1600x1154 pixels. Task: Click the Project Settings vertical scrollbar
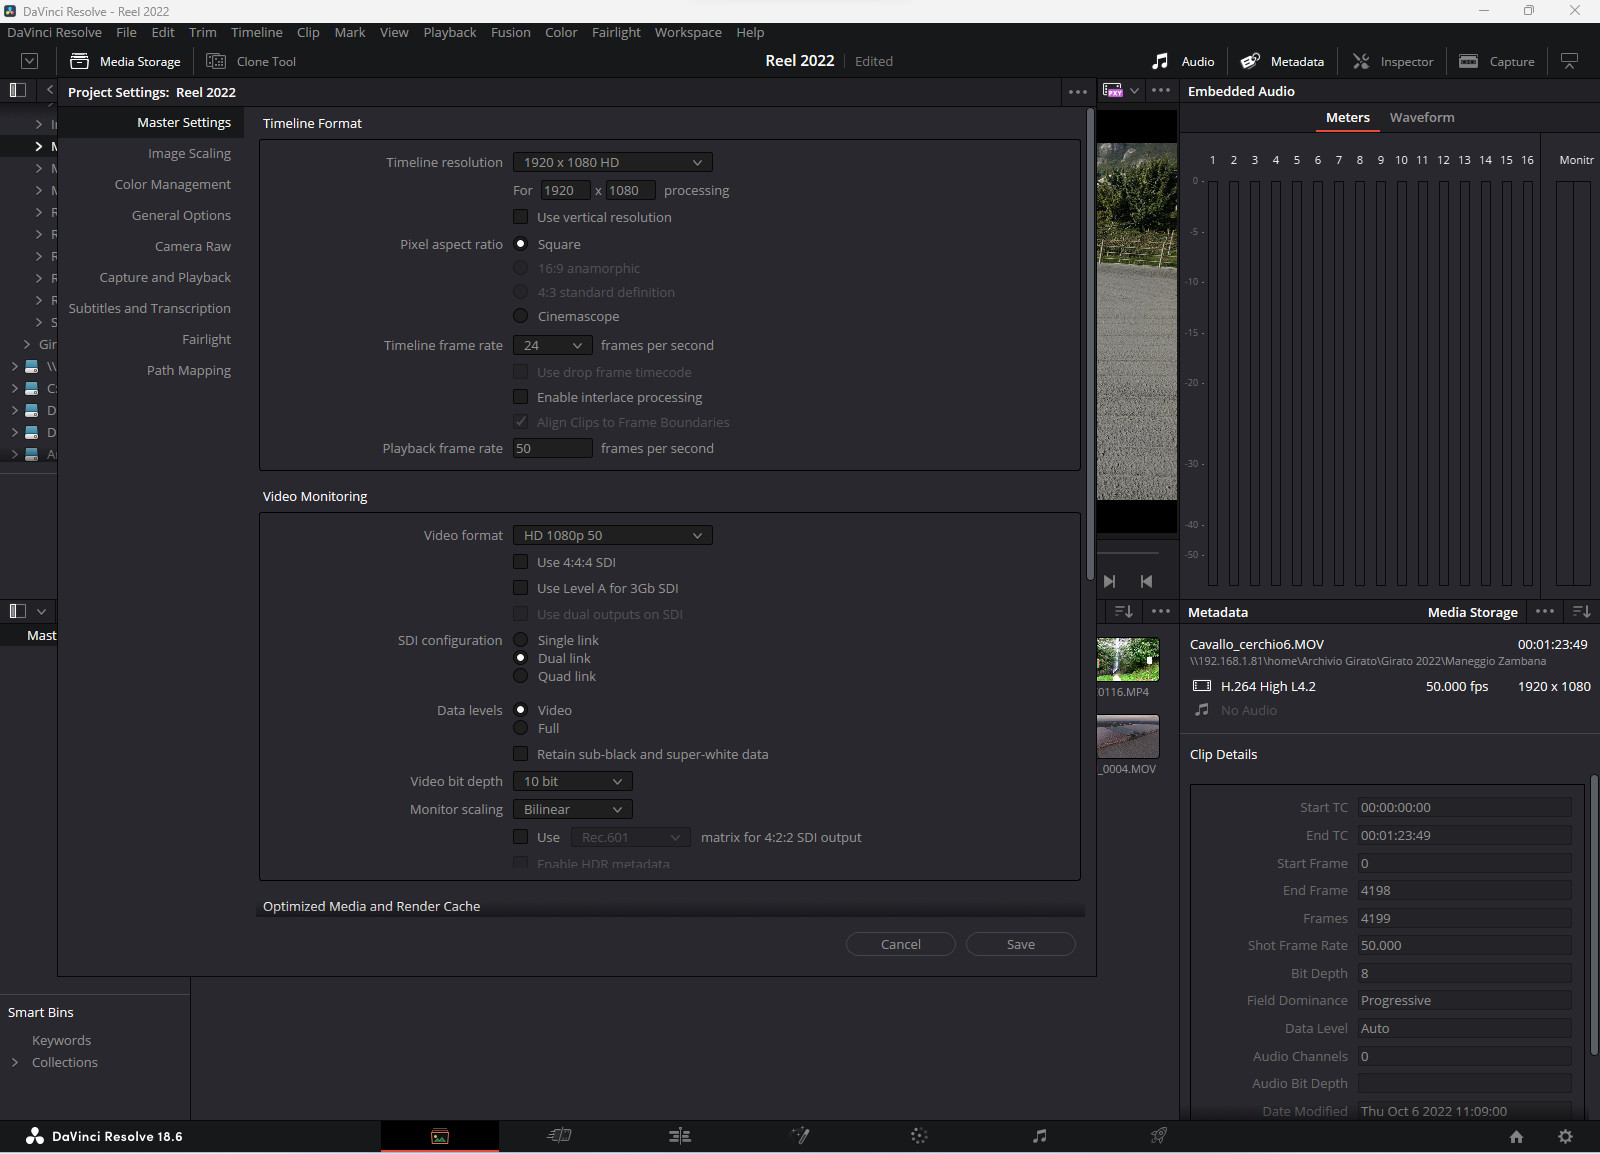(x=1090, y=345)
